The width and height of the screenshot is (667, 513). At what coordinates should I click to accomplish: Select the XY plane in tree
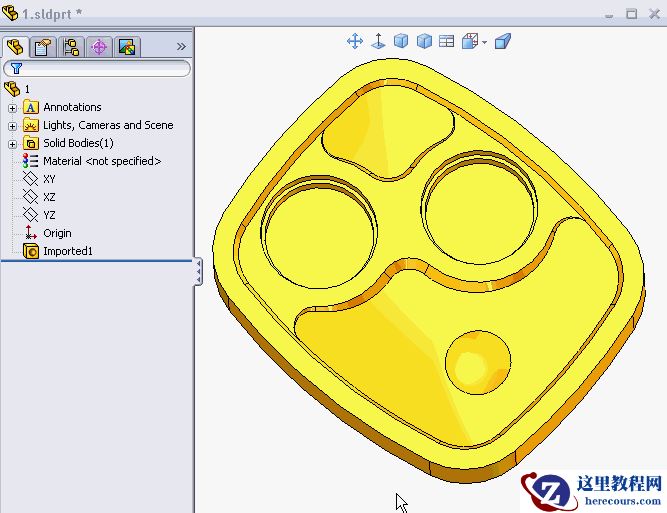pos(49,179)
